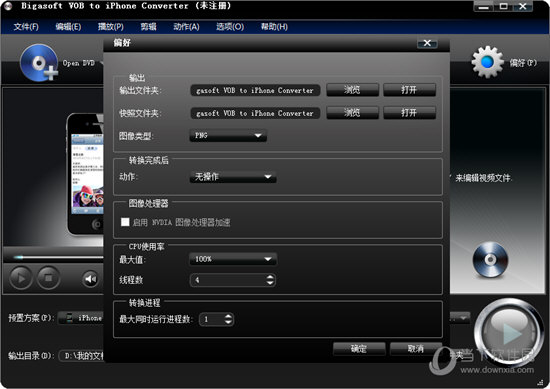Click 浏览 for 输出文件夹

352,90
